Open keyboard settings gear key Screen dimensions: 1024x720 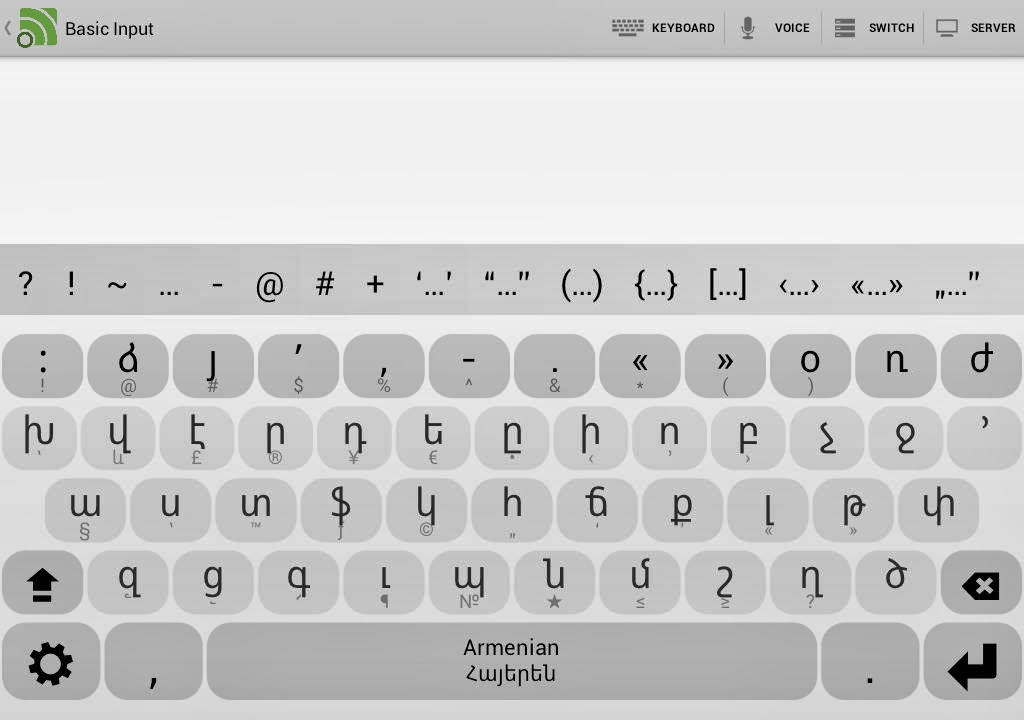(x=51, y=661)
